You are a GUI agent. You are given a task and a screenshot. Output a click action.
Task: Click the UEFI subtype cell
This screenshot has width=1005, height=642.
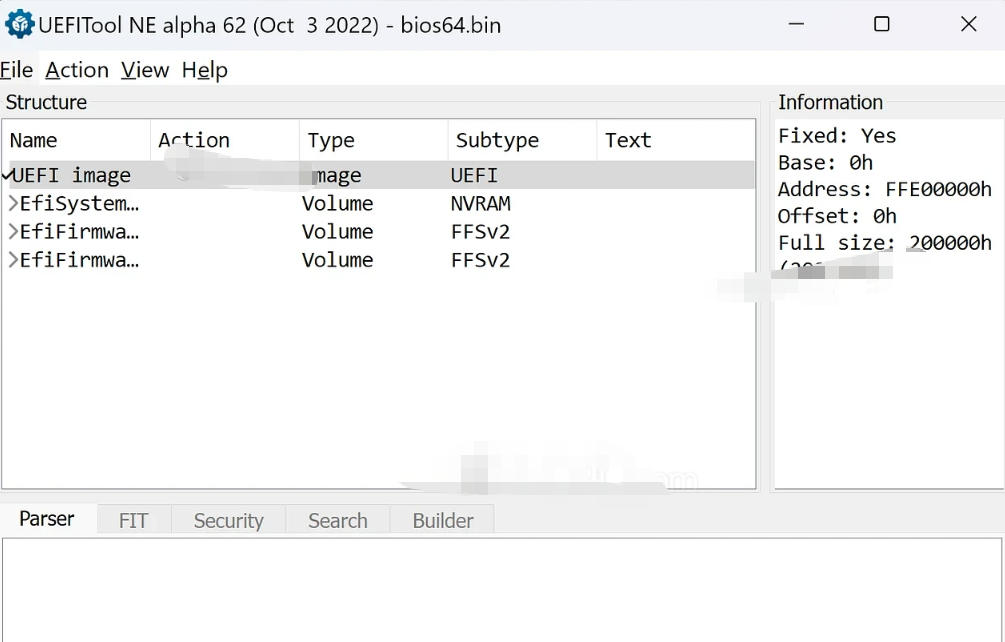click(474, 175)
